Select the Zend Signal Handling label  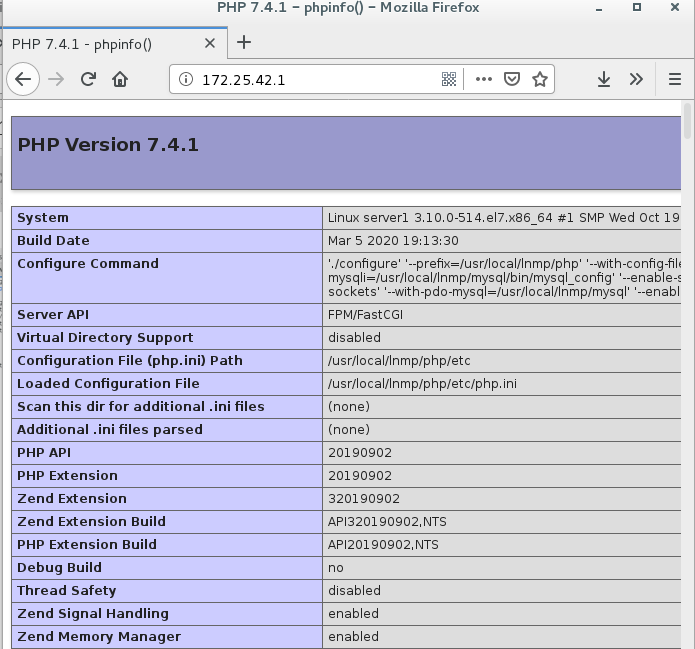(x=93, y=614)
